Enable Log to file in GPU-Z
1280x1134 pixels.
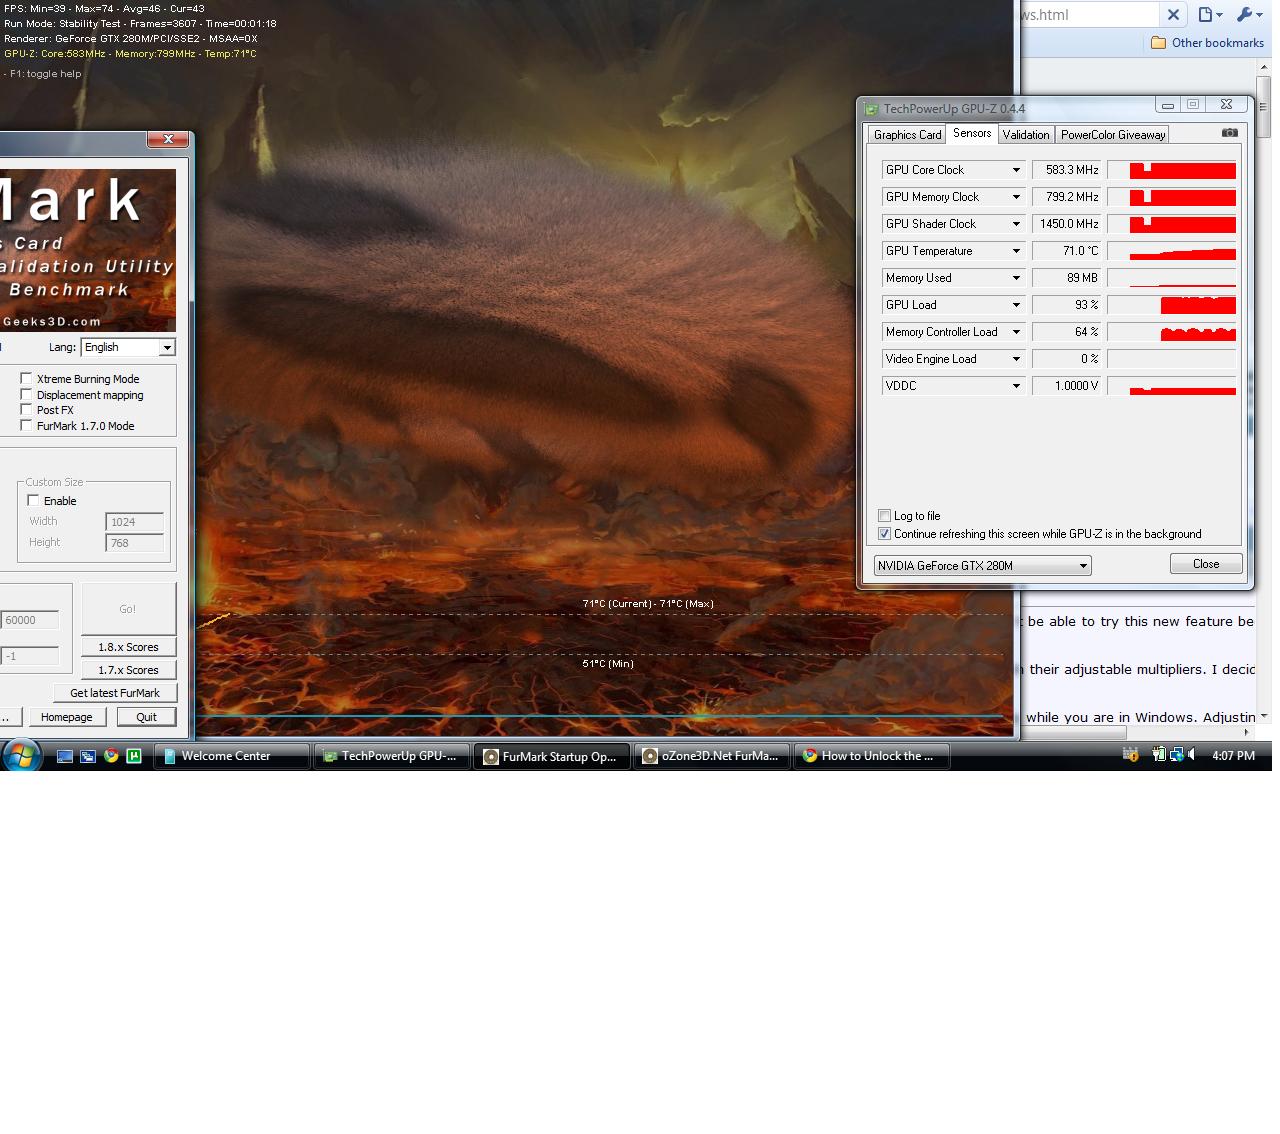pyautogui.click(x=884, y=516)
